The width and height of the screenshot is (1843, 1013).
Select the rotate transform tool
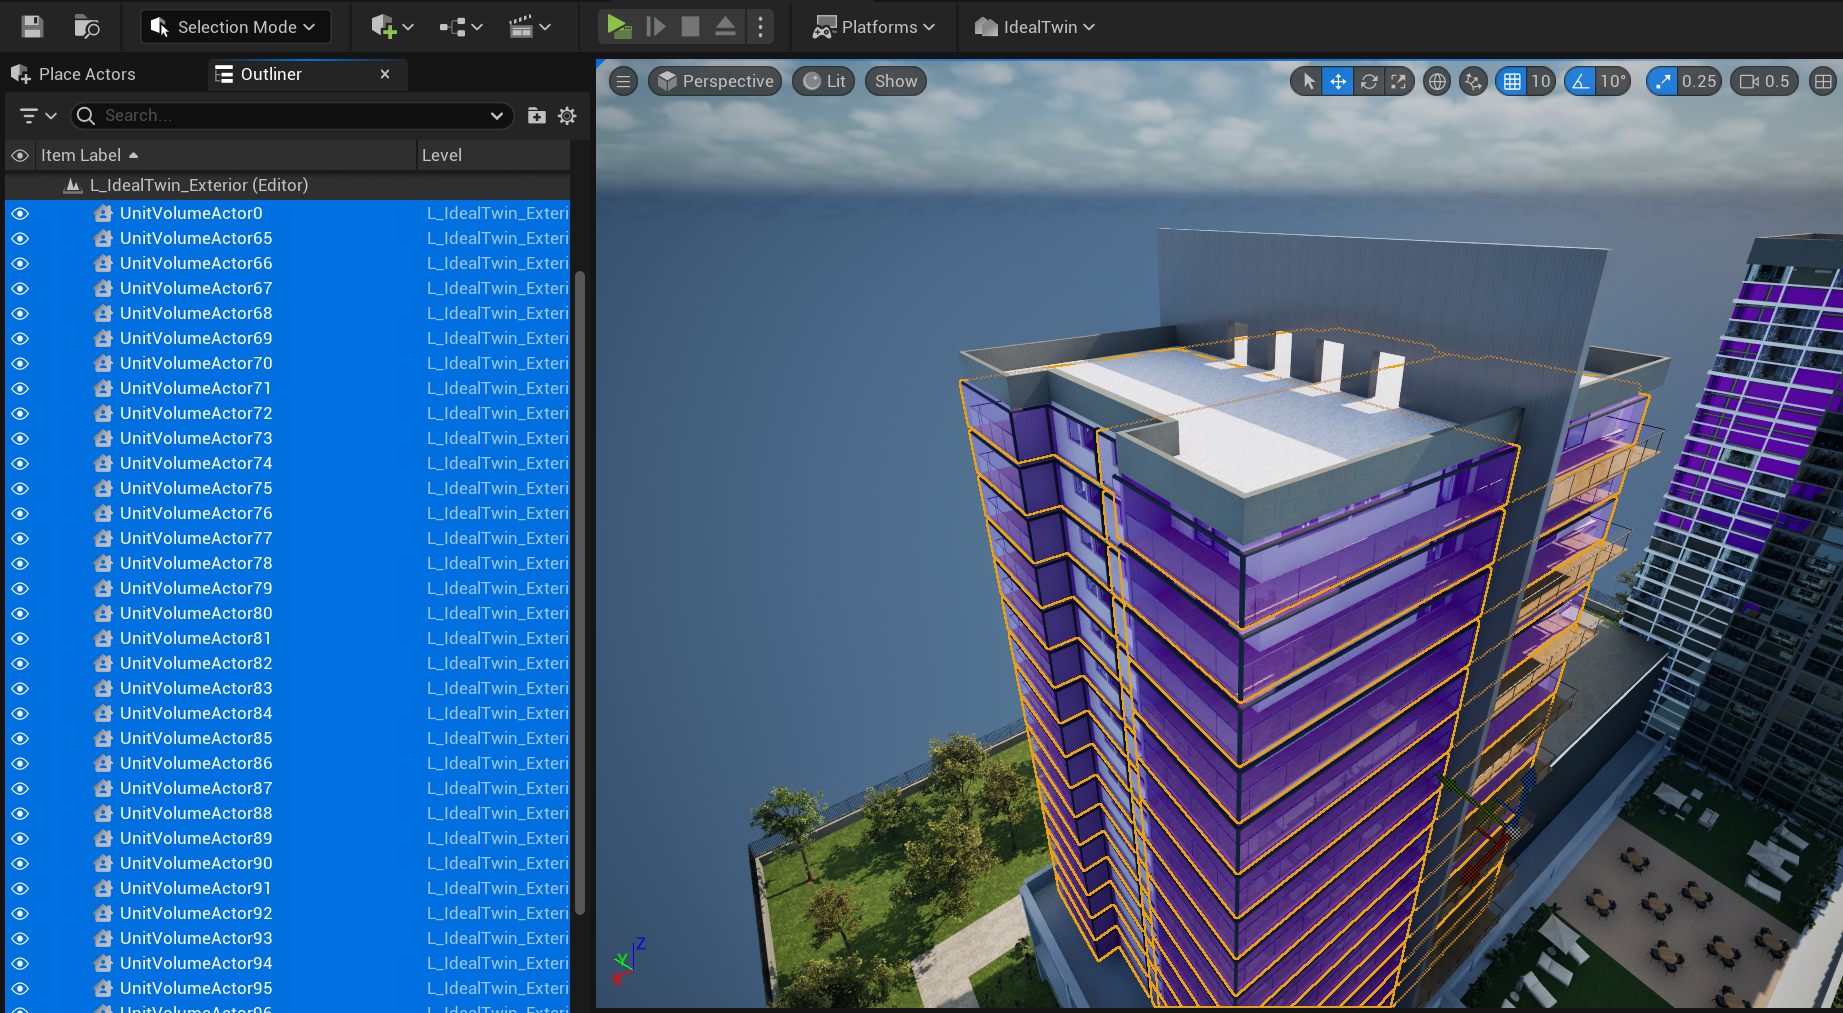pyautogui.click(x=1369, y=82)
